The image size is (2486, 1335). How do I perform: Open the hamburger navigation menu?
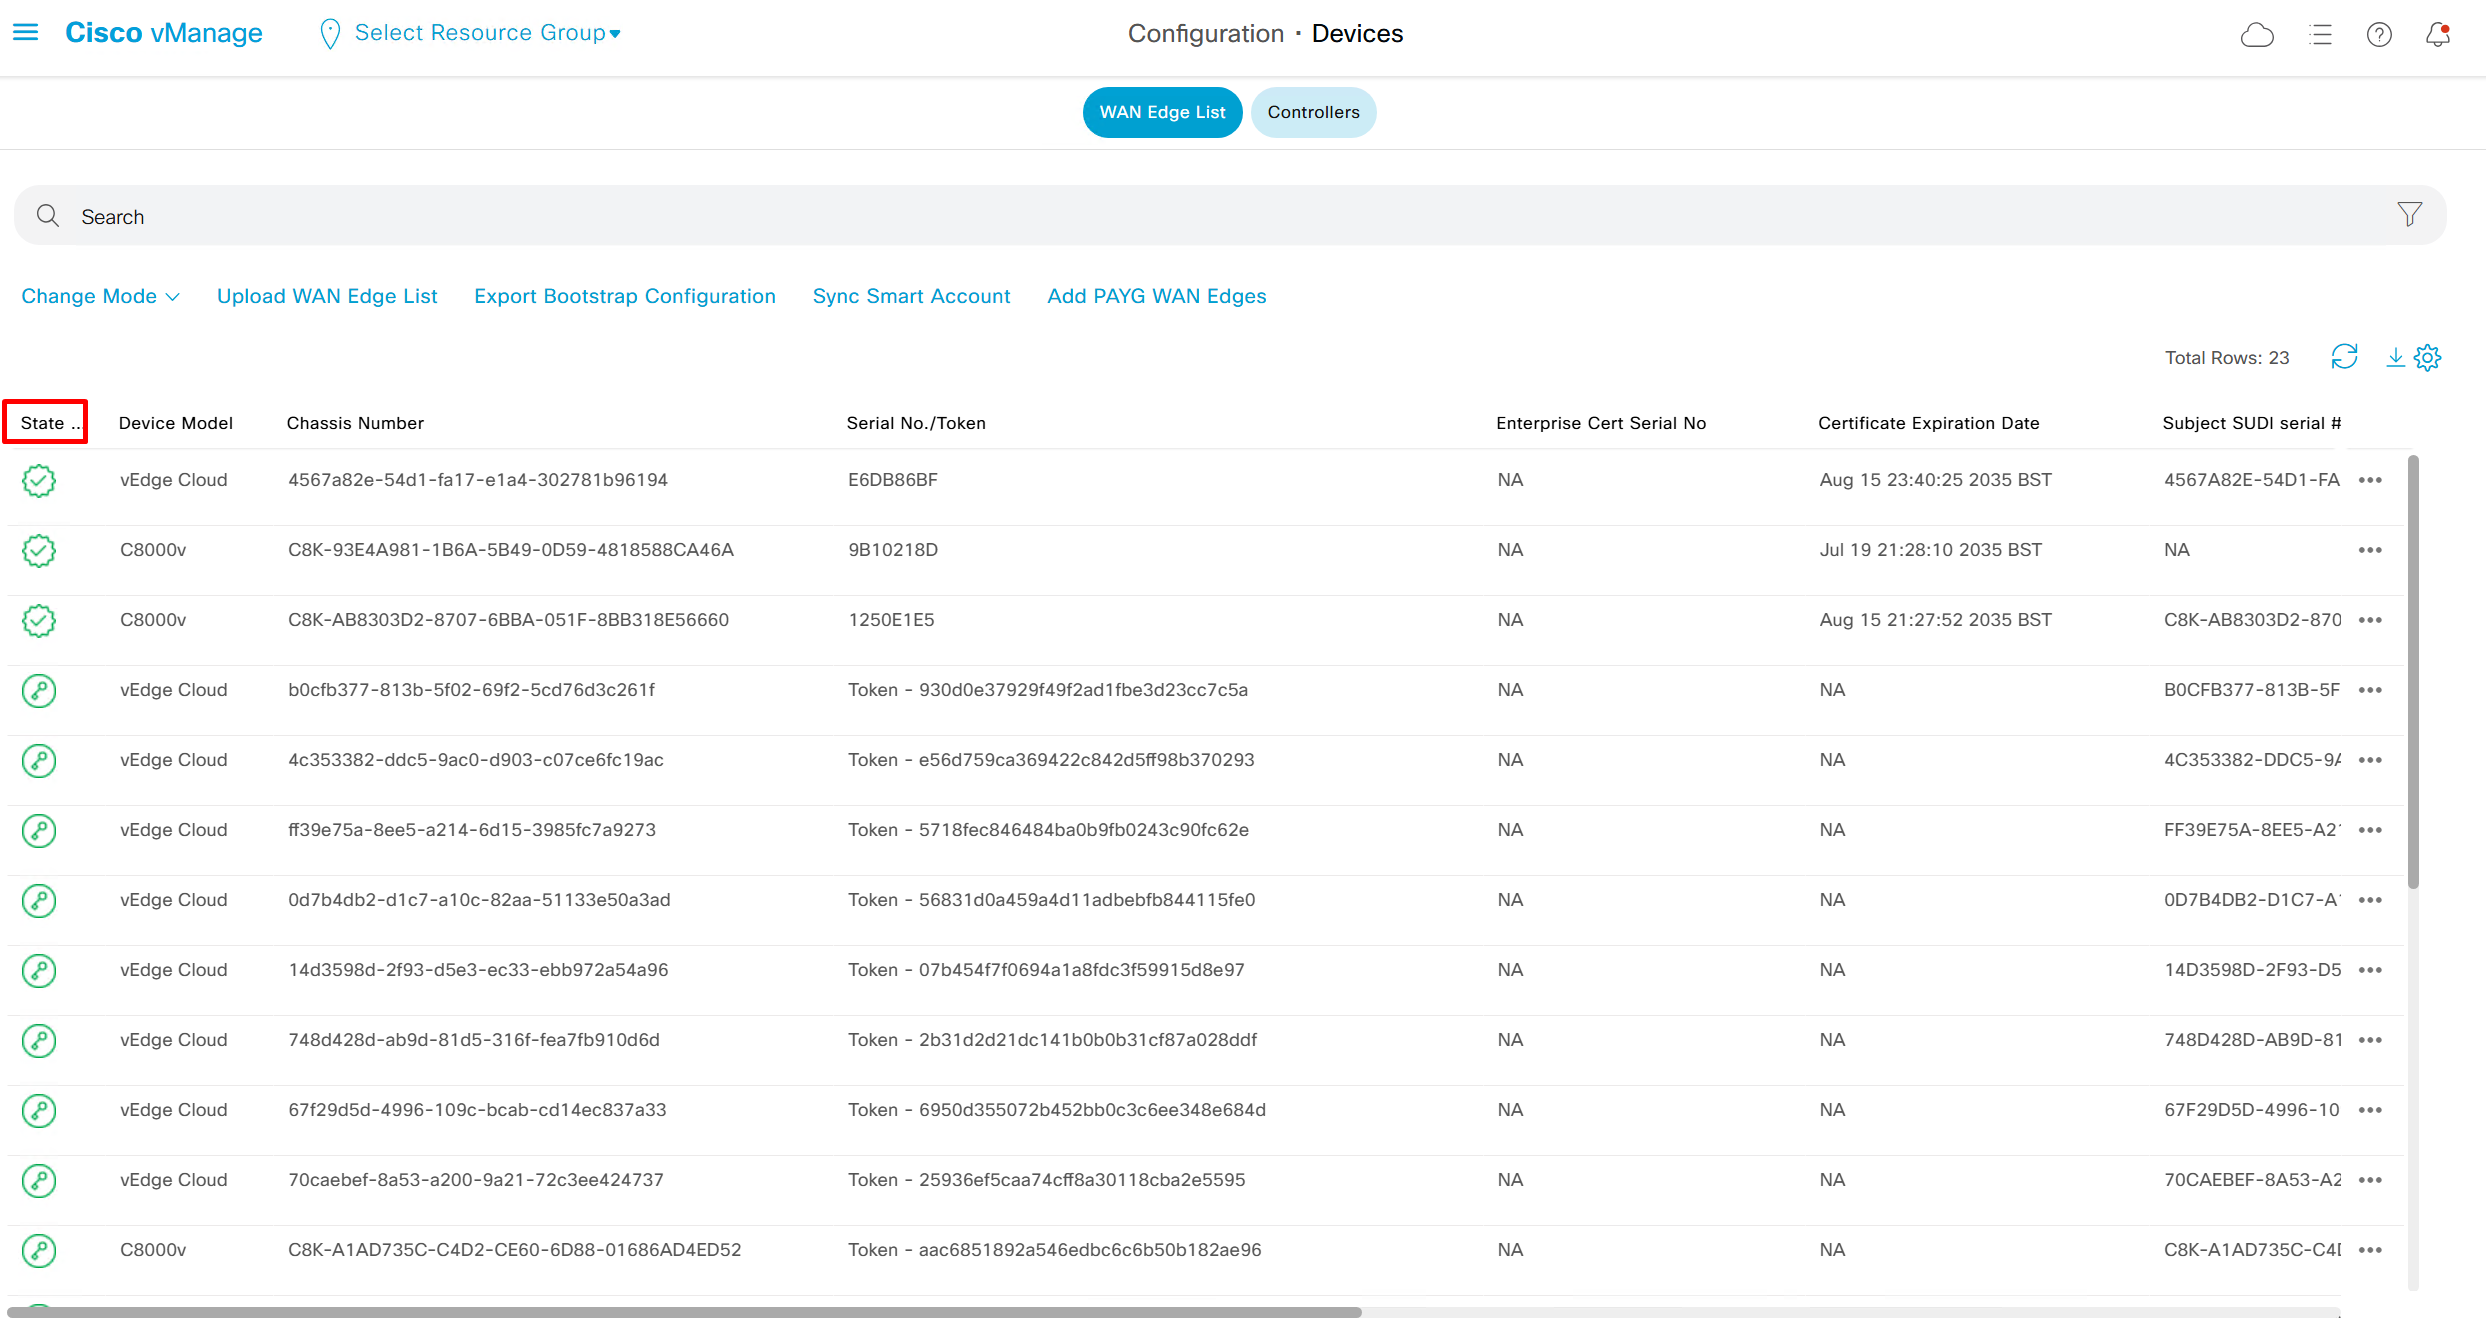pyautogui.click(x=26, y=33)
